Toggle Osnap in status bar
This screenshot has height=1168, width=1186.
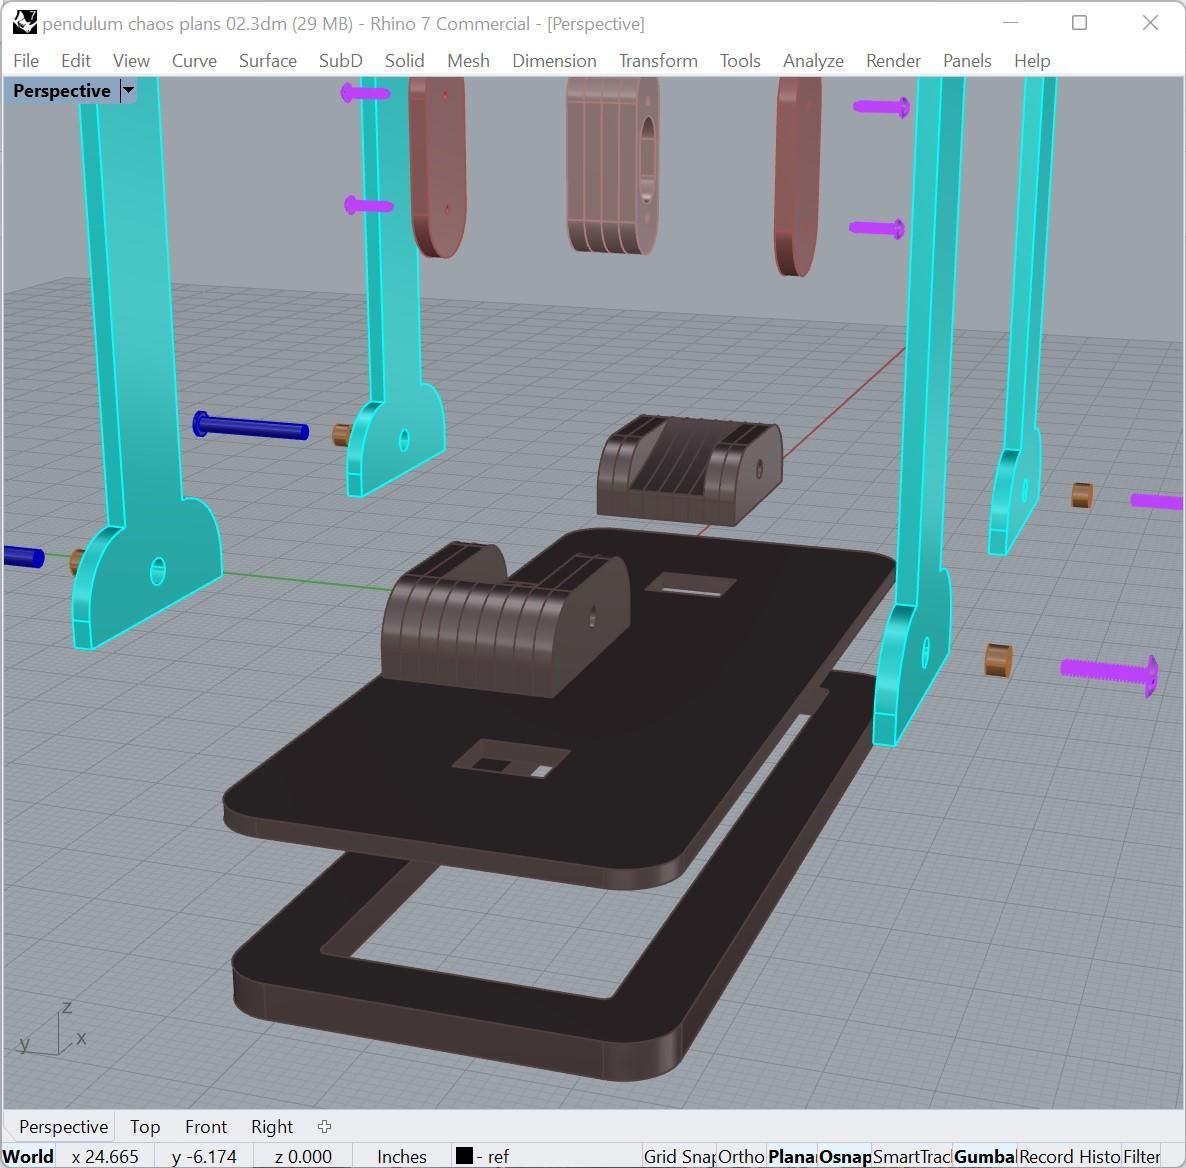coord(844,1156)
